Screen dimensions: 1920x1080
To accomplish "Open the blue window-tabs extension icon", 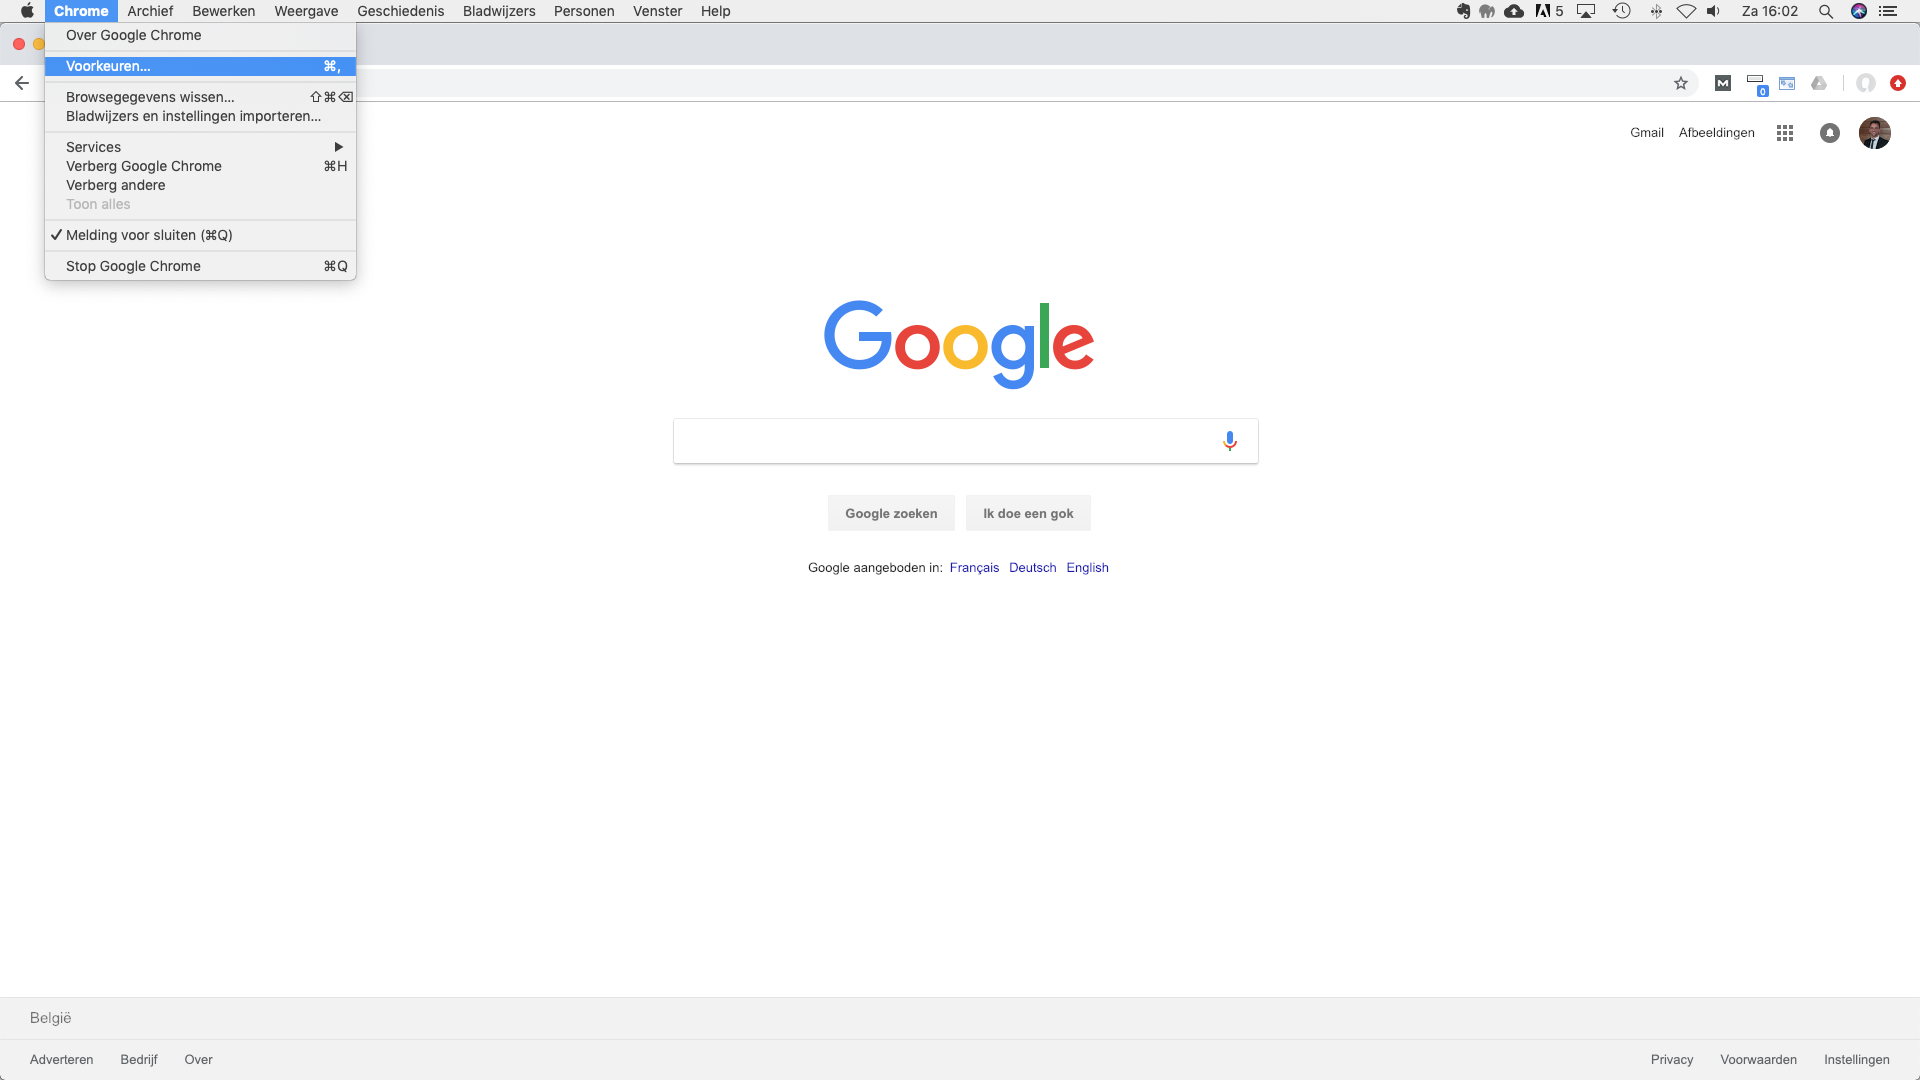I will [x=1787, y=83].
